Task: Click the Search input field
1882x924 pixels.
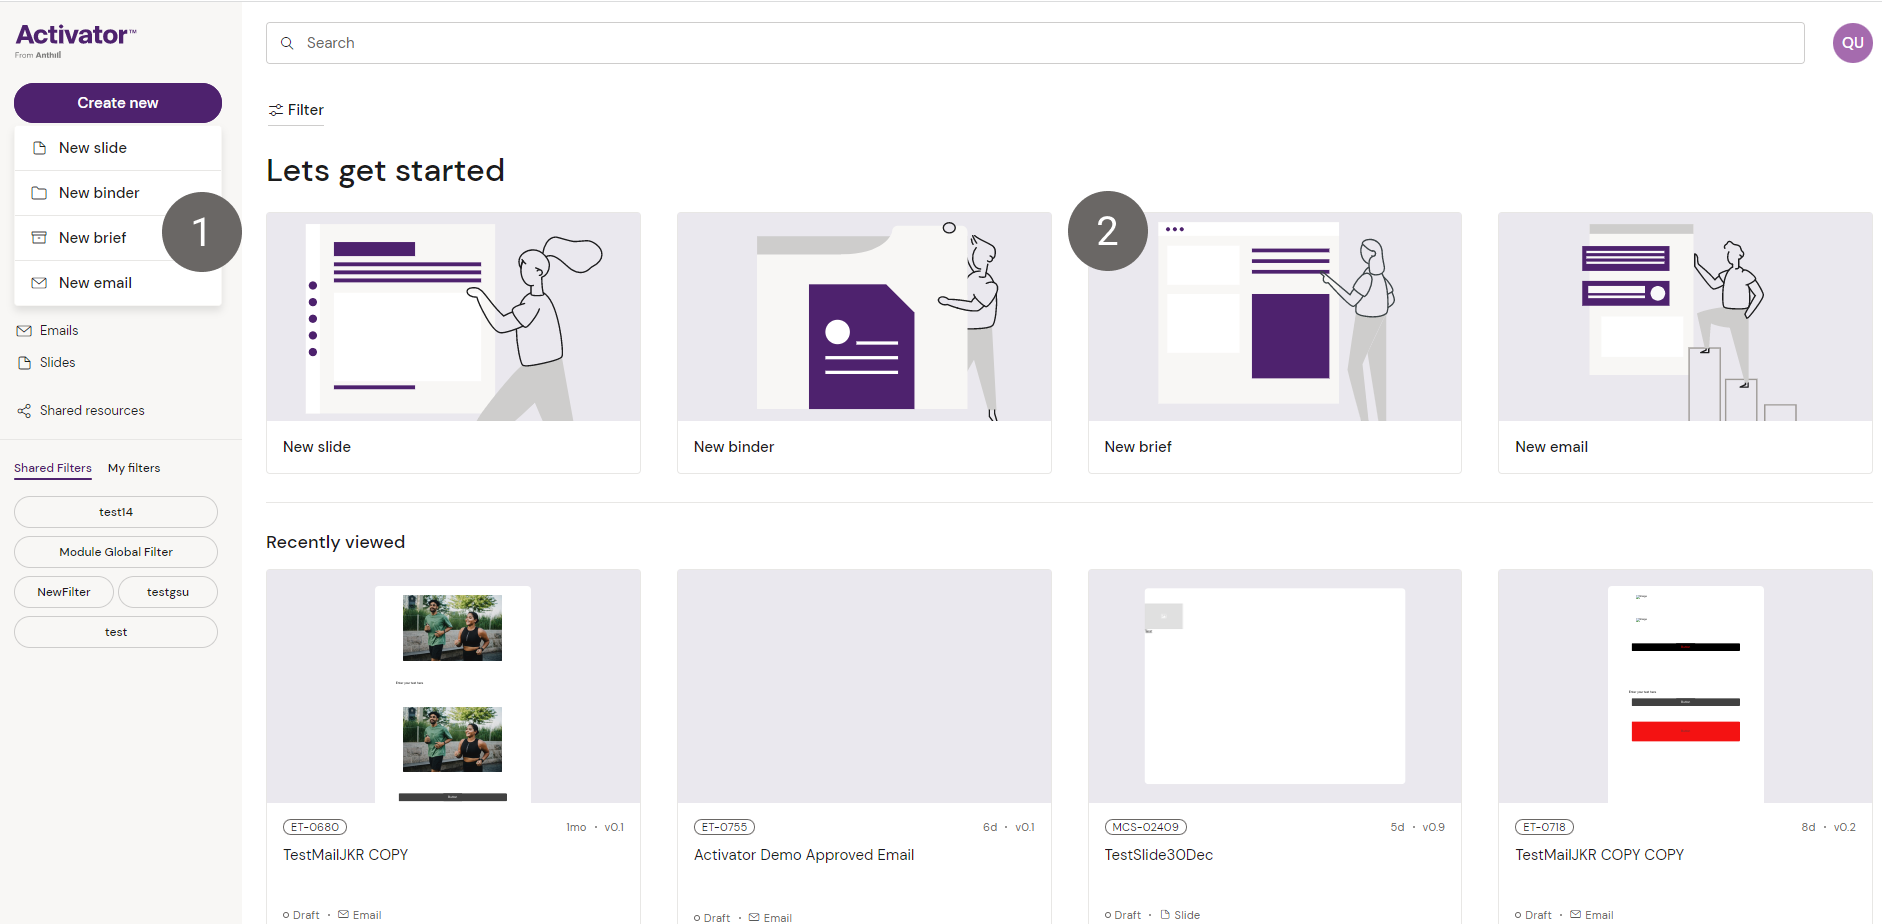Action: coord(1035,43)
